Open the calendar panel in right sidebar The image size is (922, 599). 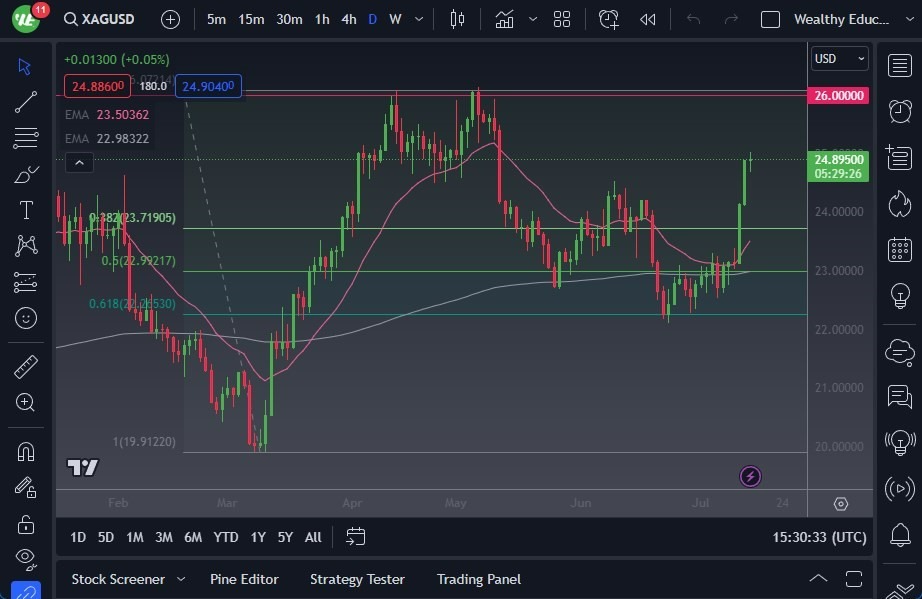pos(899,249)
